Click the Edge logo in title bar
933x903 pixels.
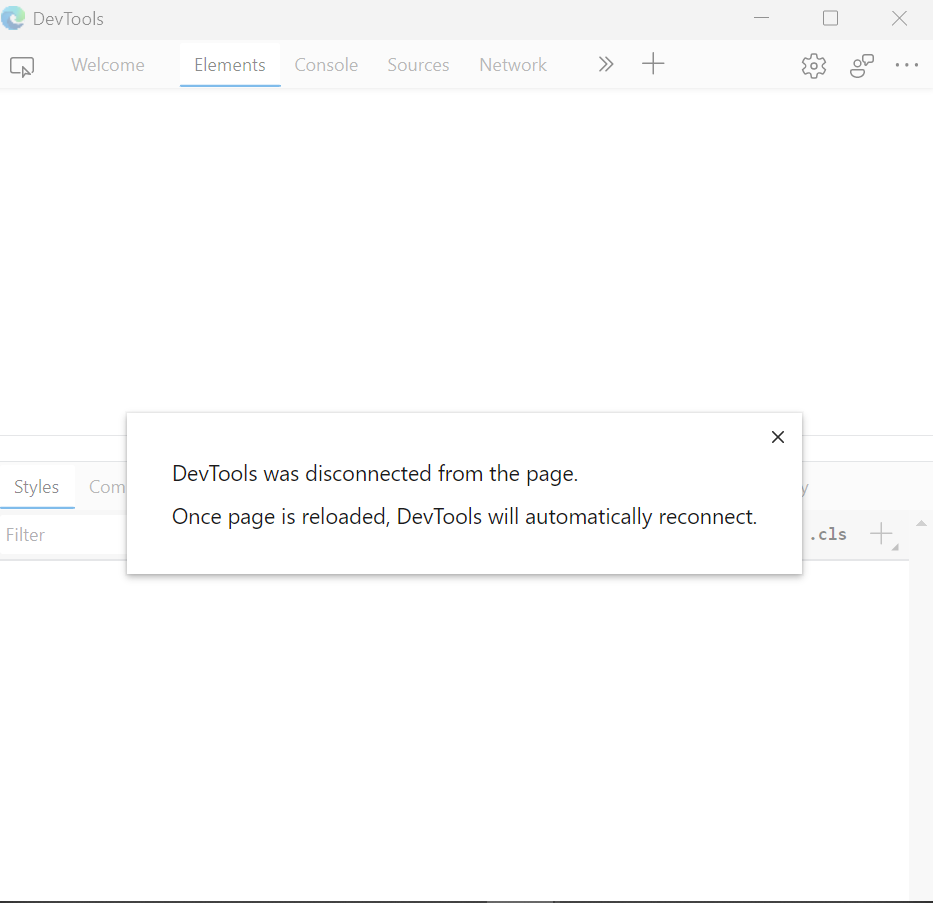tap(14, 18)
